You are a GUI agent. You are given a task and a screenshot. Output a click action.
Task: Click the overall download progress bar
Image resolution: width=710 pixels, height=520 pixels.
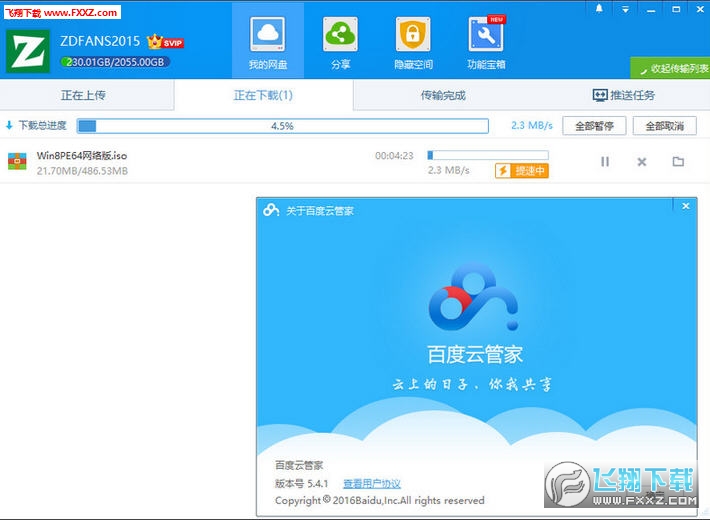point(283,126)
